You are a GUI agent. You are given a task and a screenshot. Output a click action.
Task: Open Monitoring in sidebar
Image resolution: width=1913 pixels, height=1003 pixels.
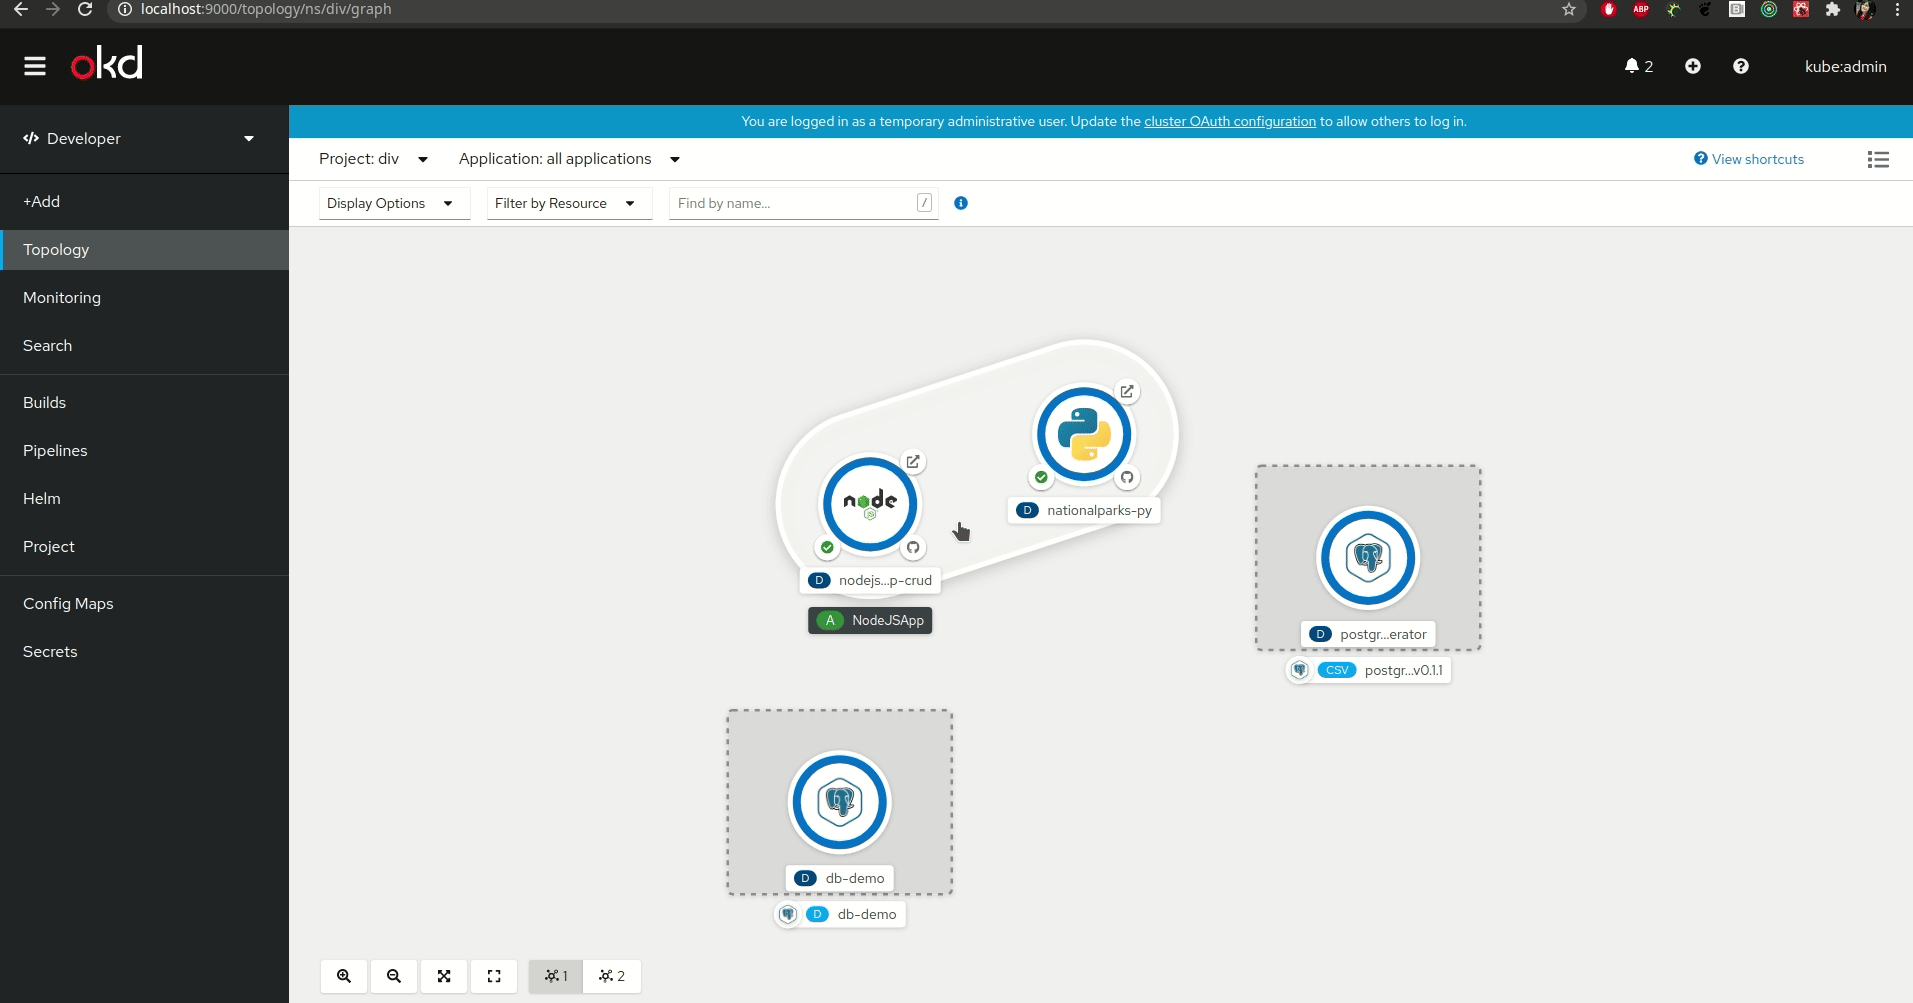pyautogui.click(x=145, y=298)
